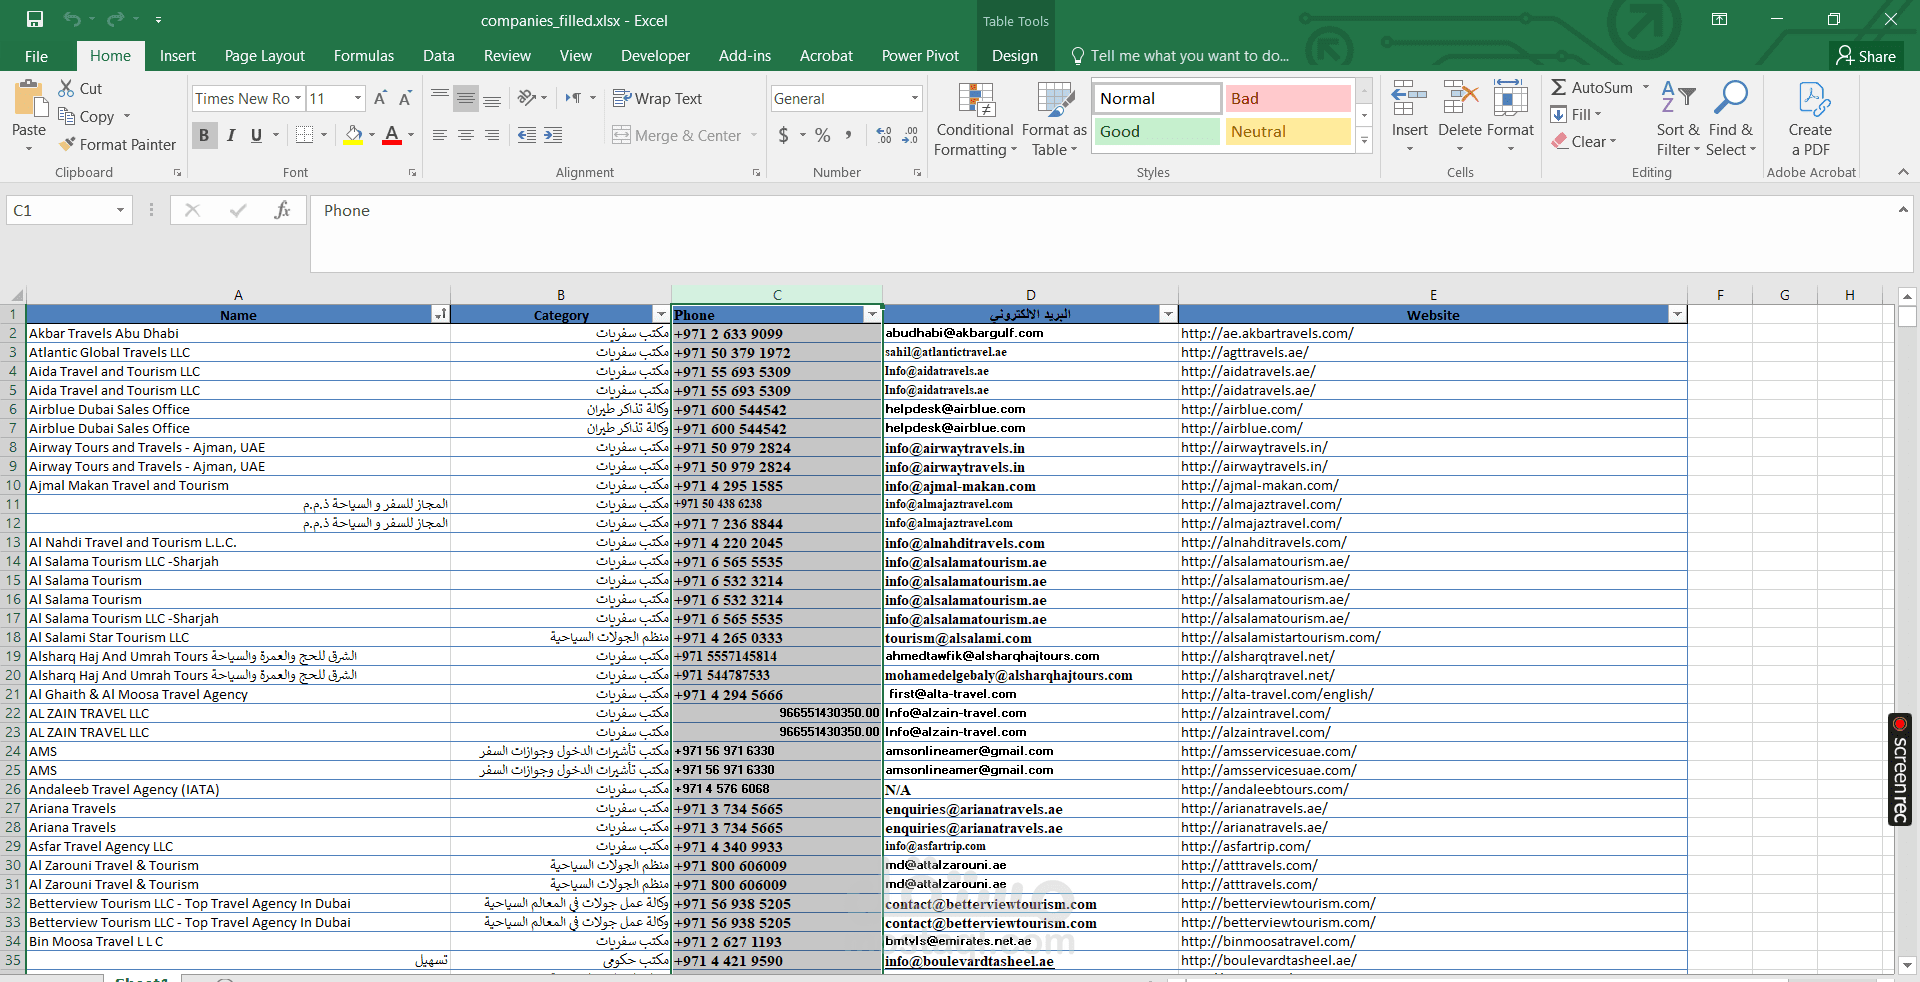This screenshot has height=982, width=1920.
Task: Click the Insert Function fx icon
Action: coord(283,210)
